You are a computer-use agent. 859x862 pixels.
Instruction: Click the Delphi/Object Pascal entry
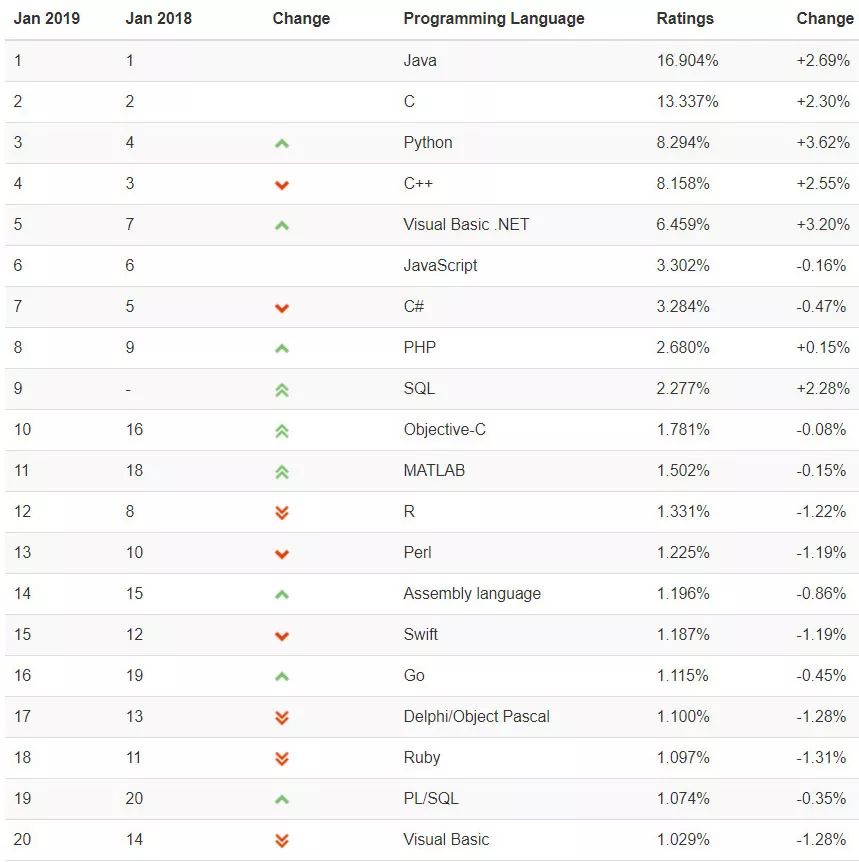point(476,716)
